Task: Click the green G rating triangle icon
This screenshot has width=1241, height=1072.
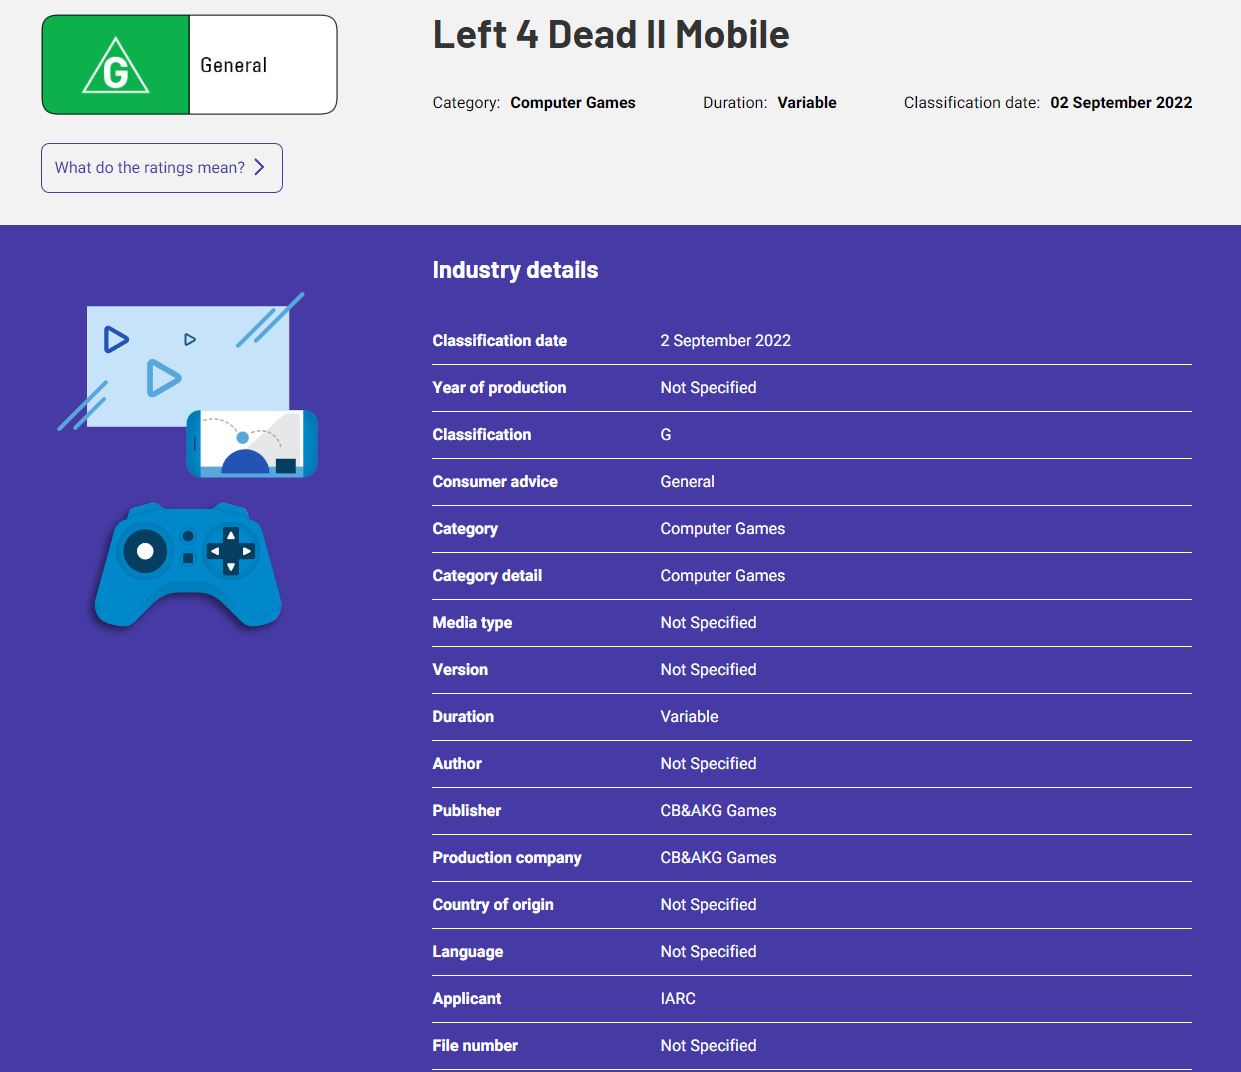Action: click(116, 67)
